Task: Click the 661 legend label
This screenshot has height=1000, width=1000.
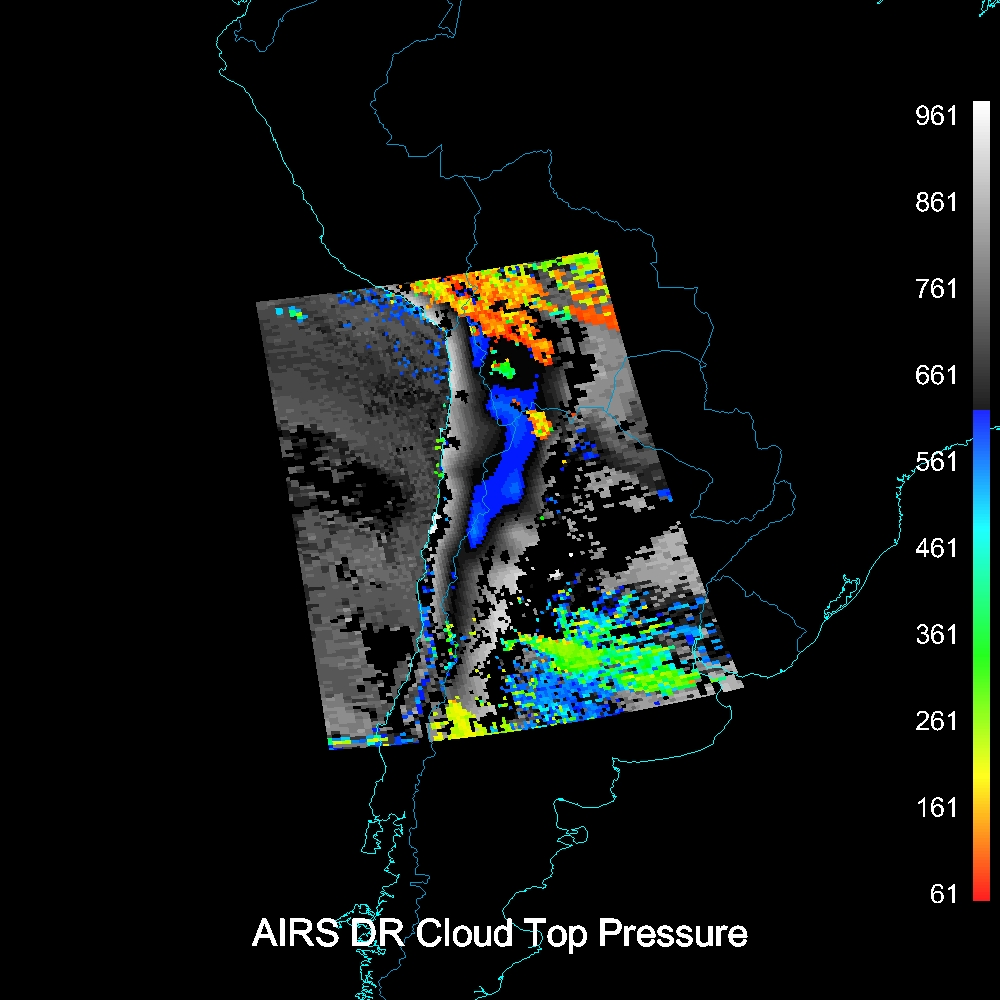Action: (936, 375)
